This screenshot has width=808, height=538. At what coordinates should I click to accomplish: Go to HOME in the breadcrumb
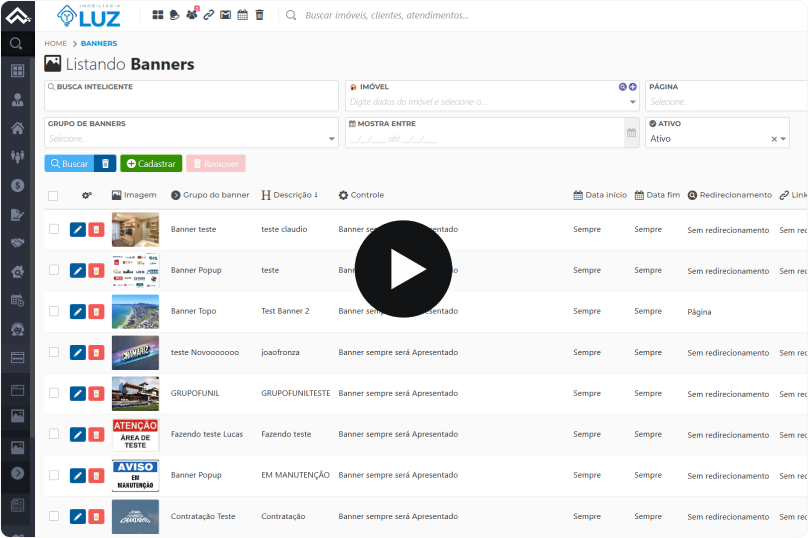click(x=55, y=44)
